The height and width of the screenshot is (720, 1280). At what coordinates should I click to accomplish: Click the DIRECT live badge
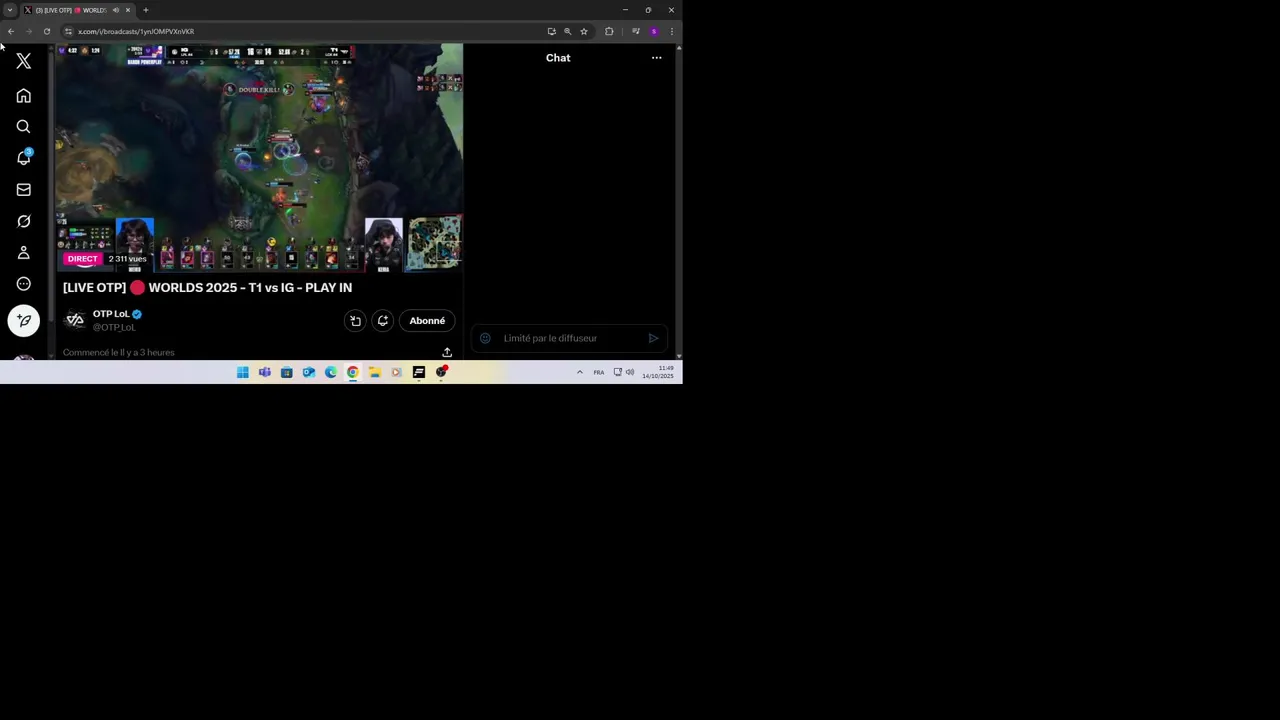[83, 259]
